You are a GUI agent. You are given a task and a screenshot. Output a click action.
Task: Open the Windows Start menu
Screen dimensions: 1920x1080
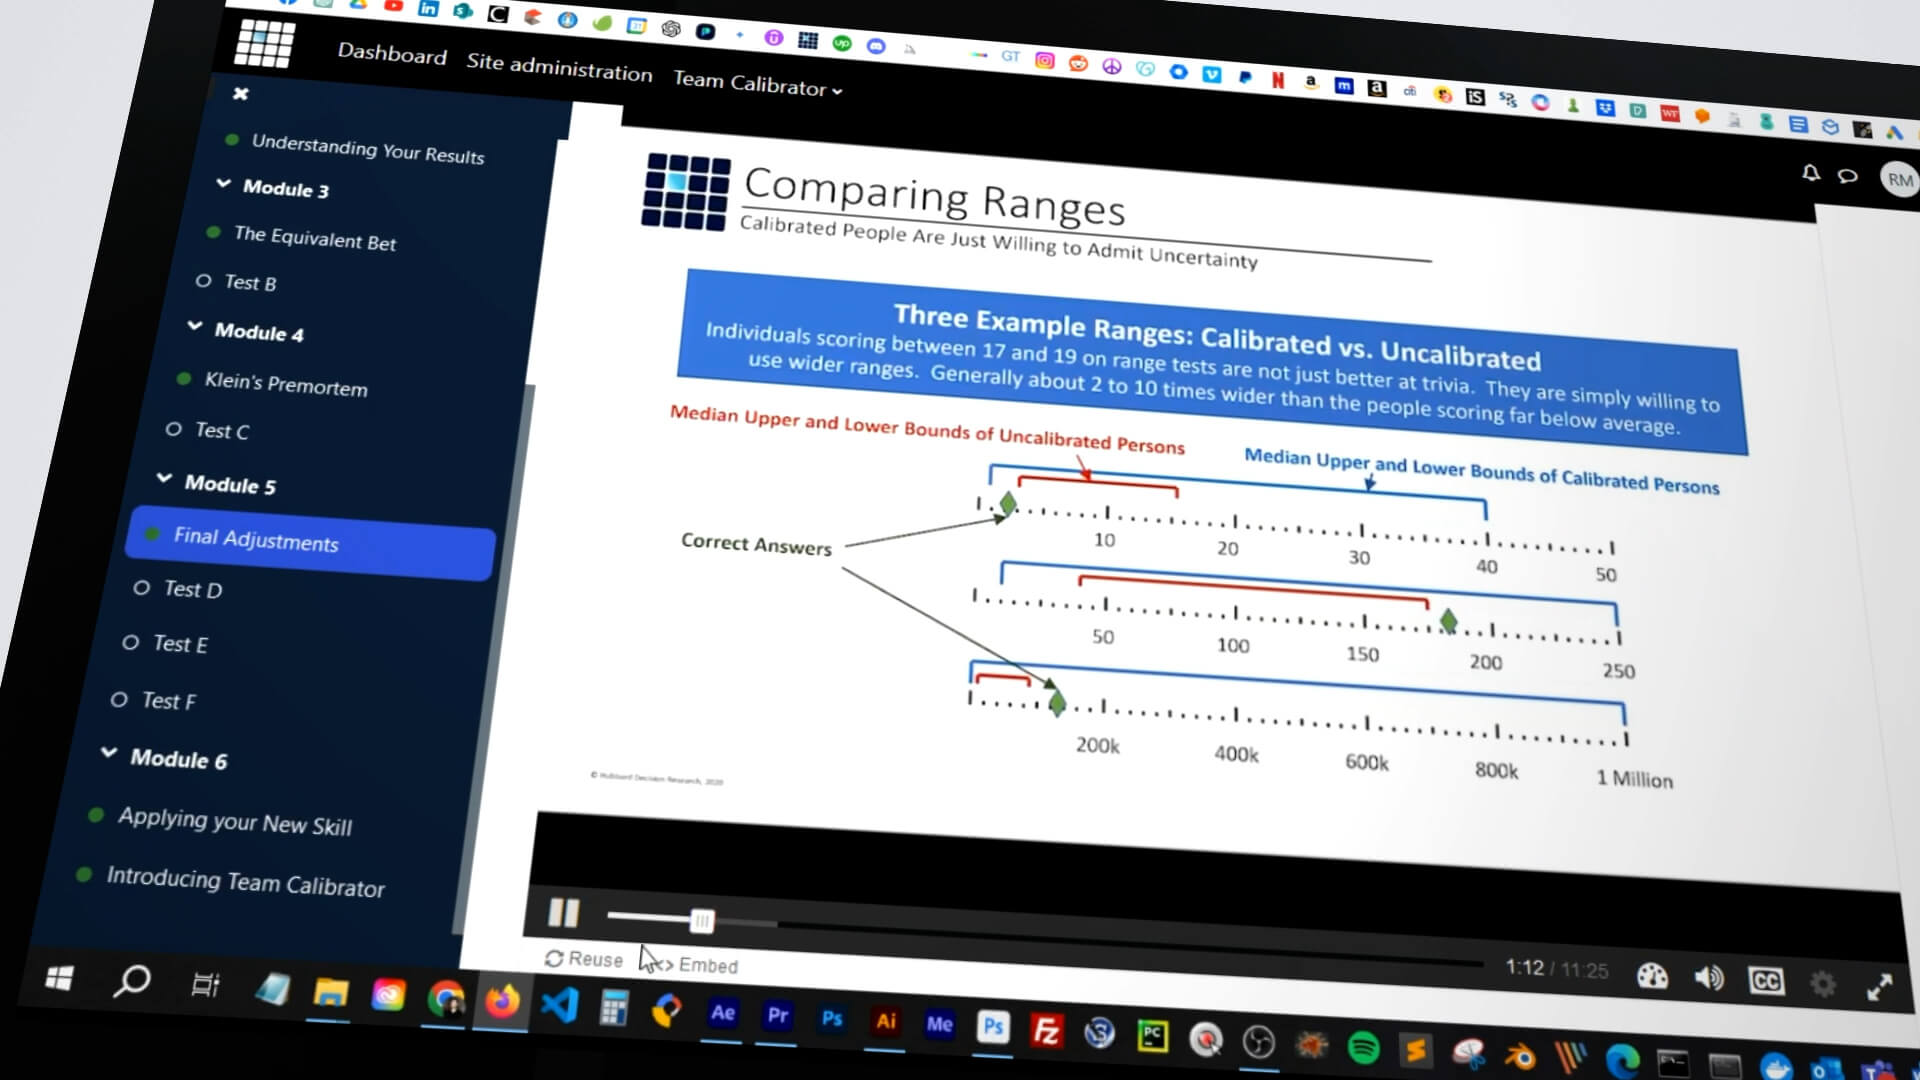pyautogui.click(x=59, y=978)
